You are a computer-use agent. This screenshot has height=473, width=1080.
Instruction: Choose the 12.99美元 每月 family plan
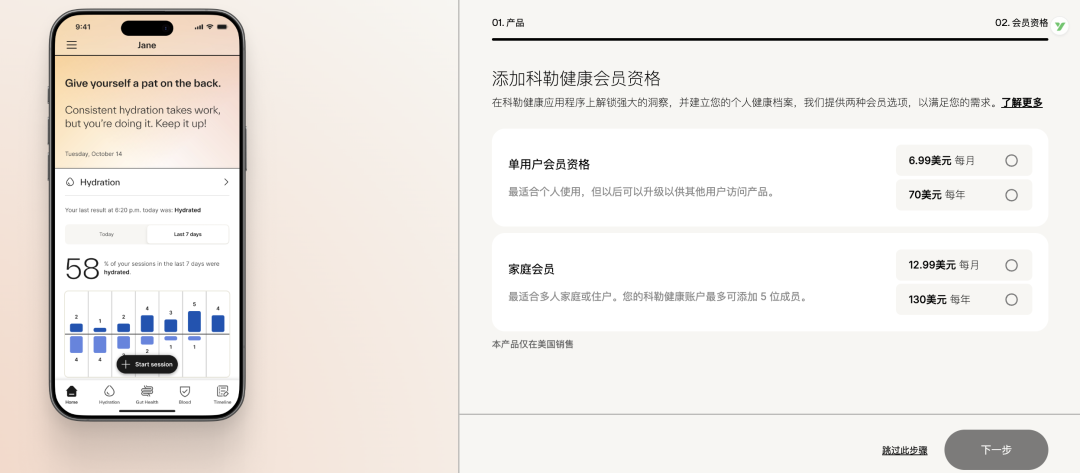[1011, 265]
